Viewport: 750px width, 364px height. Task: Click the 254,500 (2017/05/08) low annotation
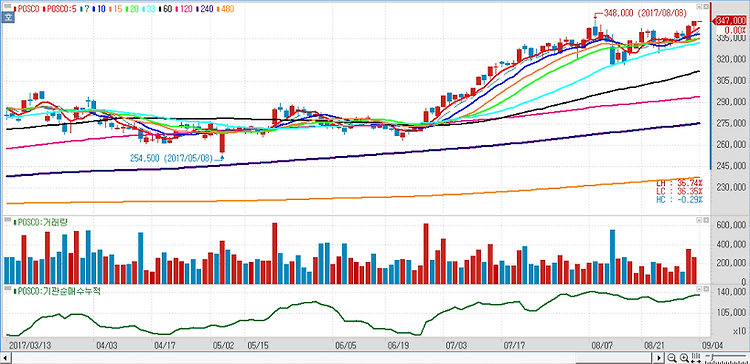171,157
